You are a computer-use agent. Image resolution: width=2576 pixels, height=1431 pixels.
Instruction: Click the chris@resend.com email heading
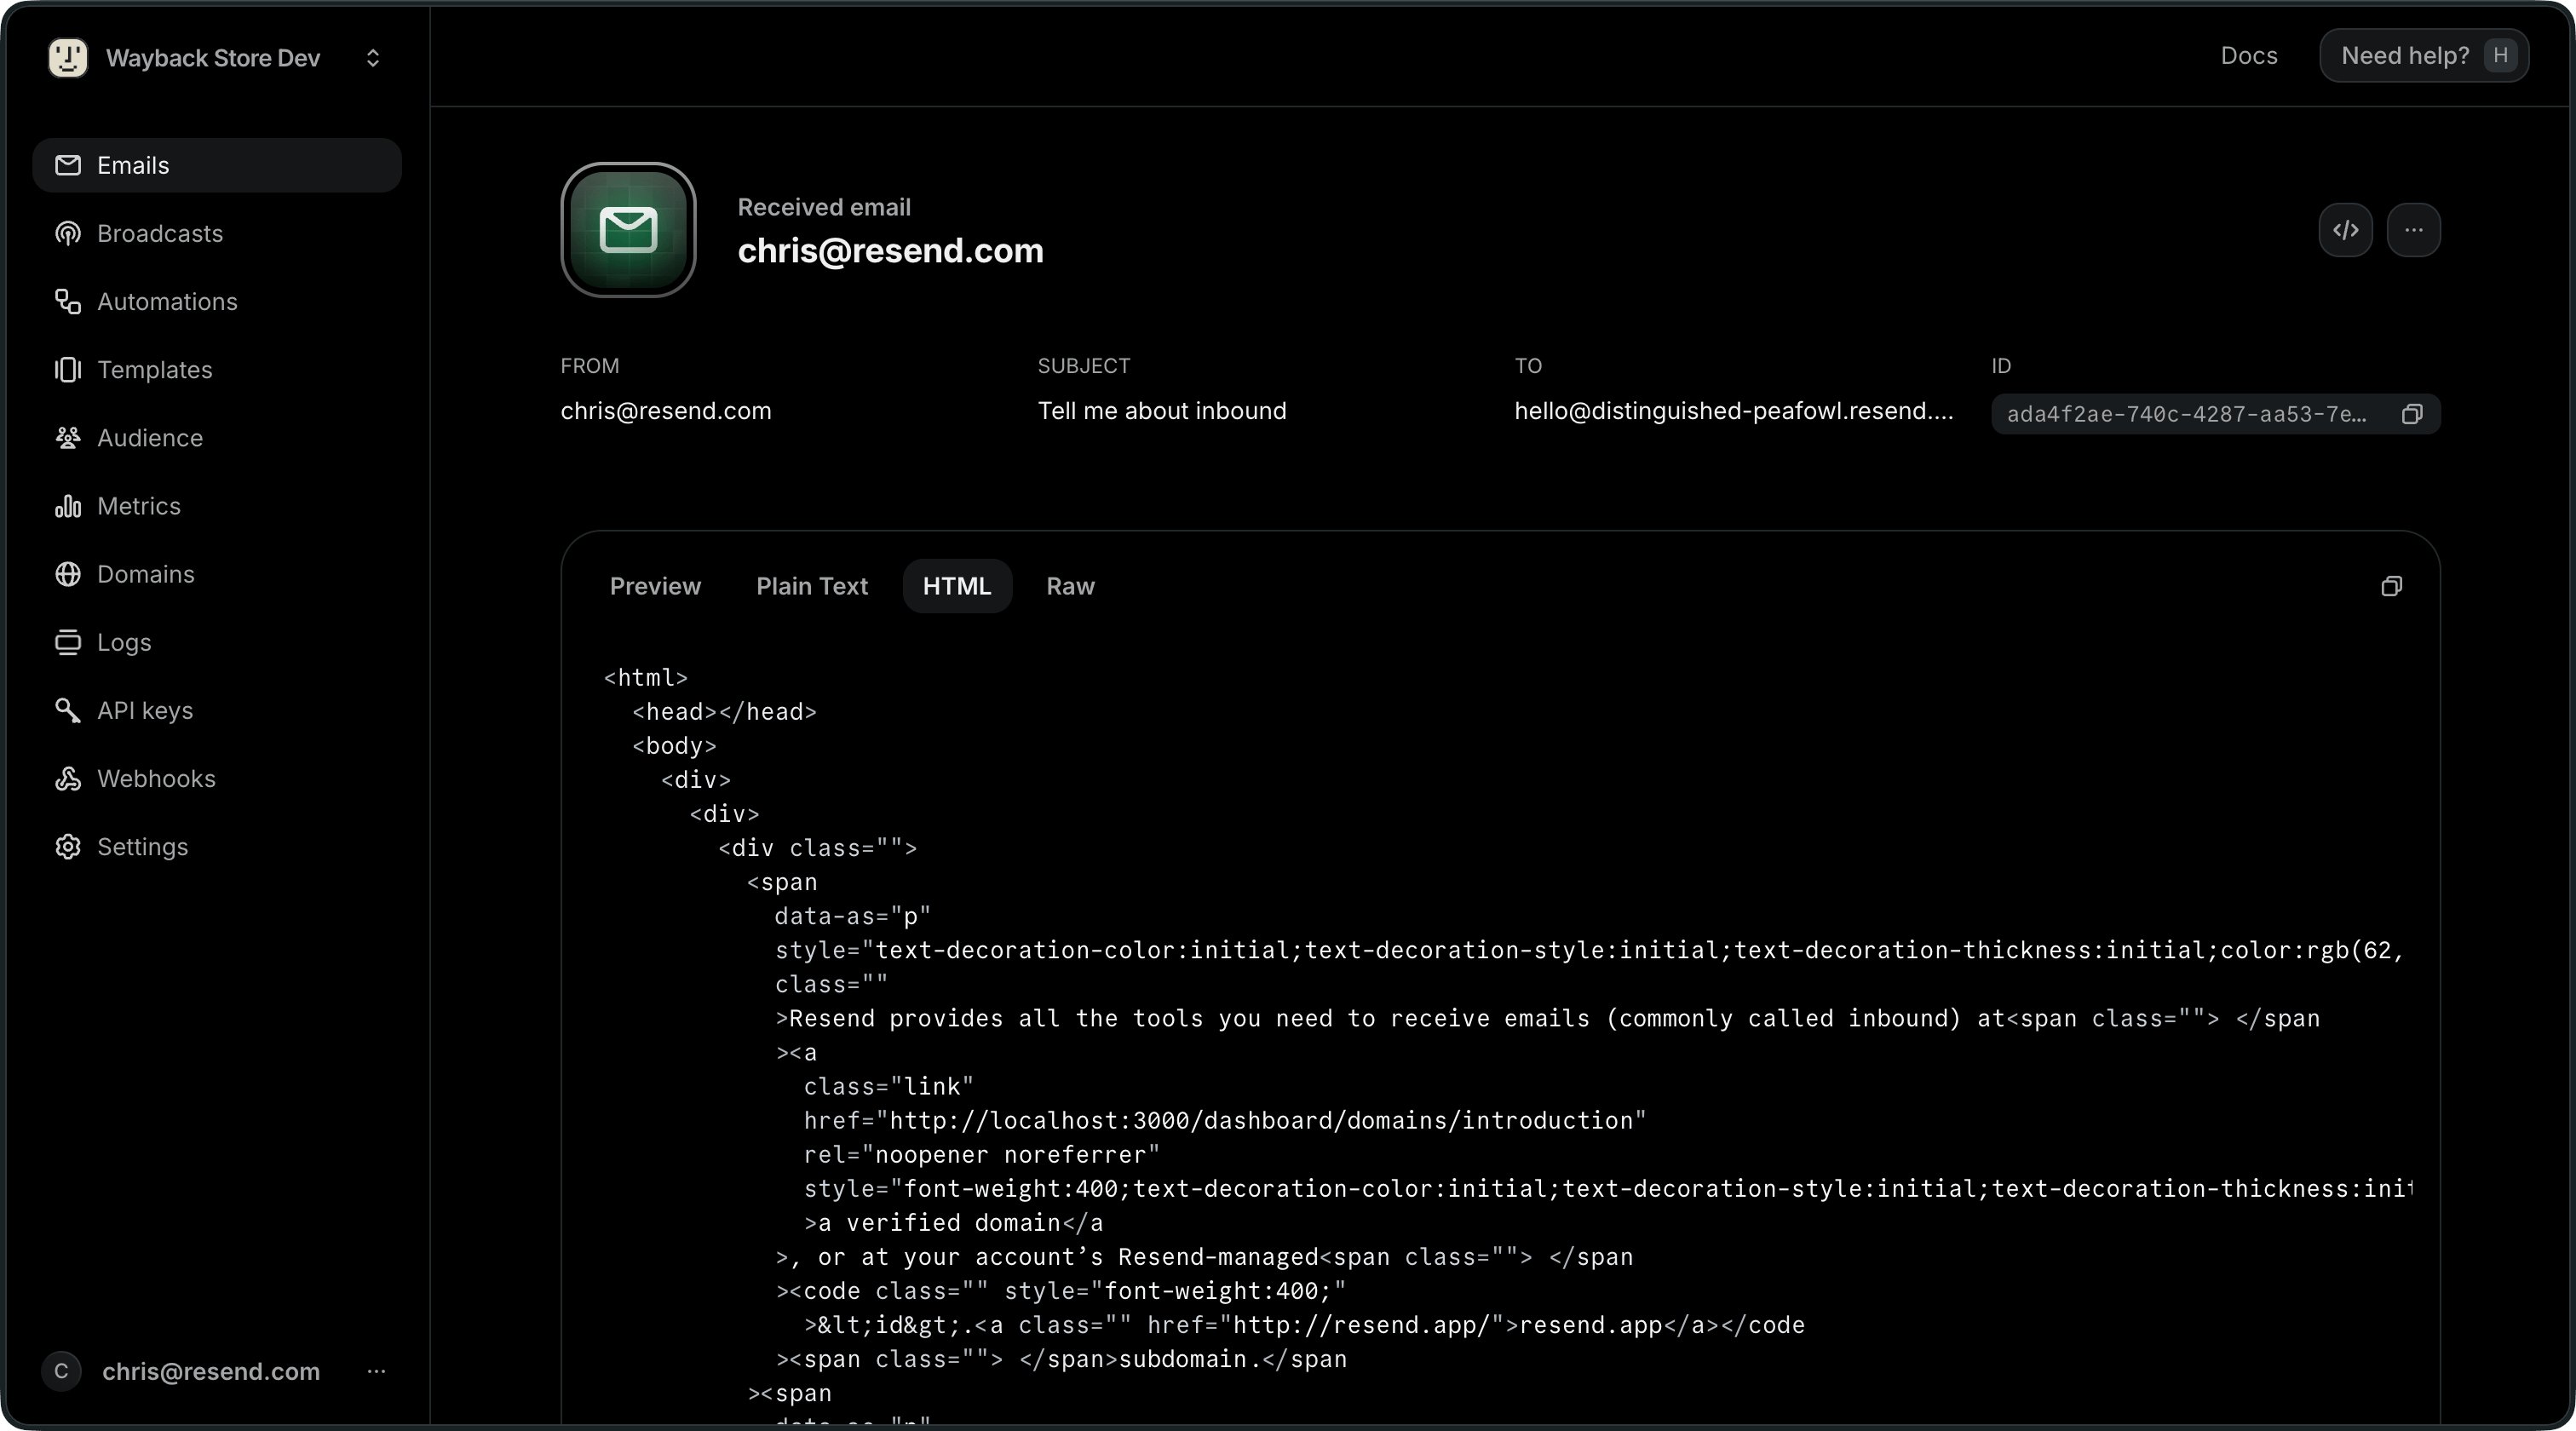(x=890, y=250)
